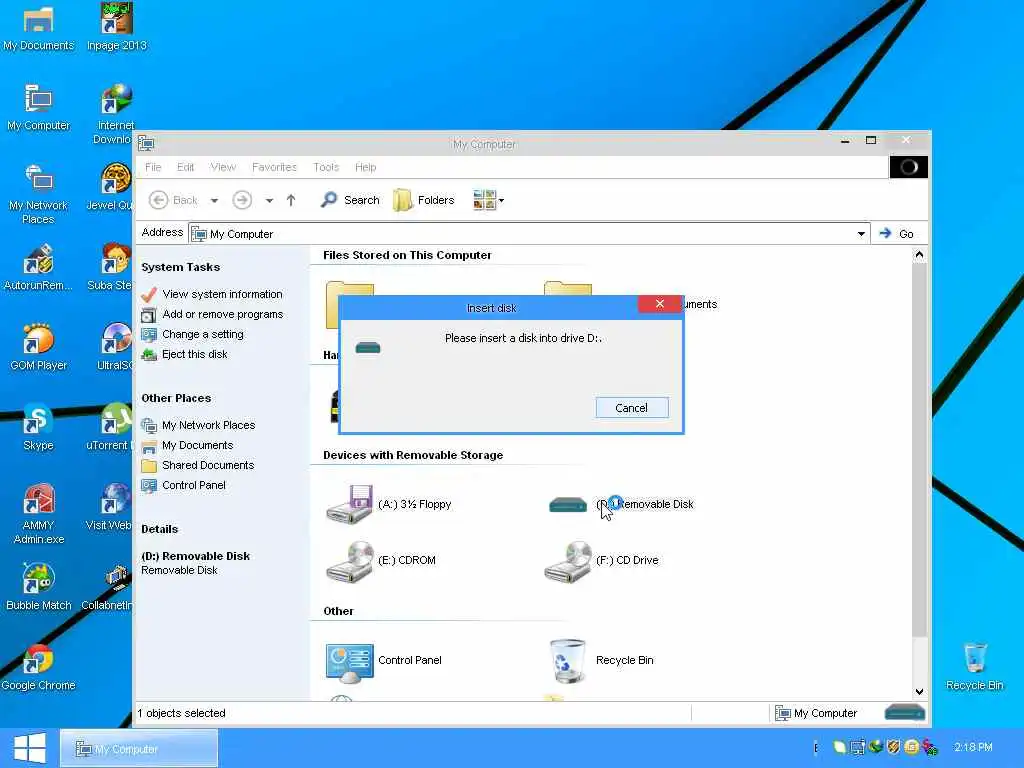Click the Other Places panel header
This screenshot has width=1024, height=768.
[x=176, y=398]
